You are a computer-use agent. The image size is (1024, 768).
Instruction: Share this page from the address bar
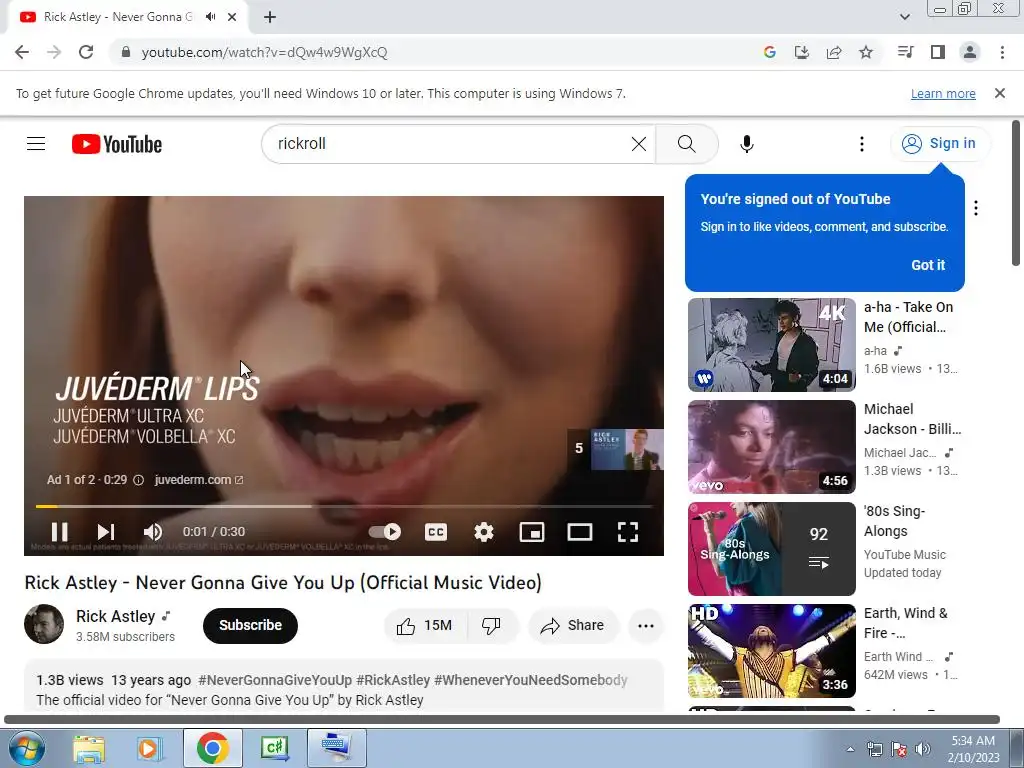coord(833,52)
